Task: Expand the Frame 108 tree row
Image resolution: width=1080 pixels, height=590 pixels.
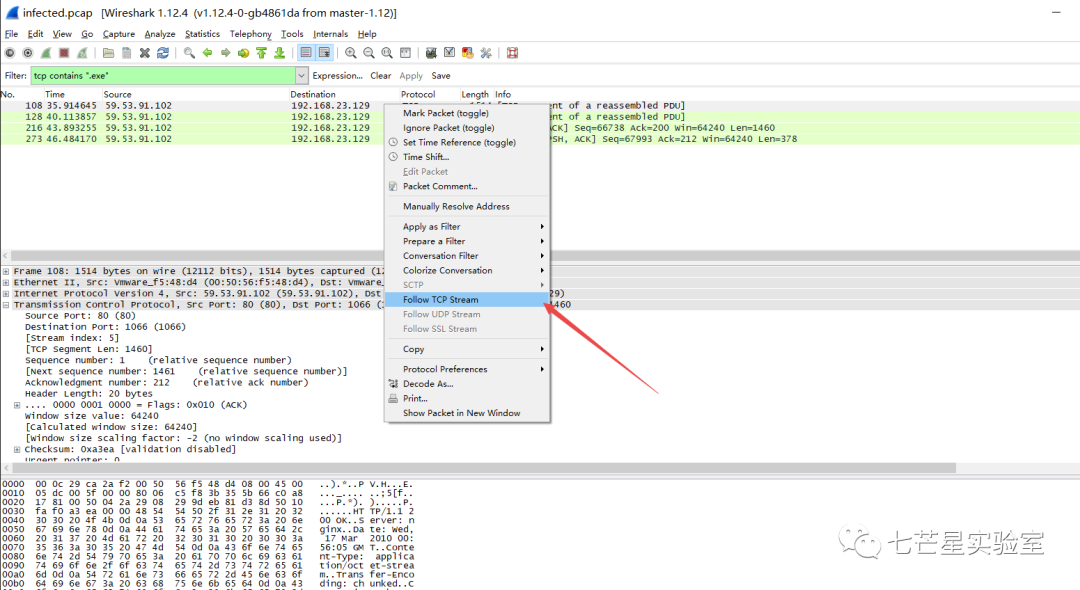Action: [x=6, y=271]
